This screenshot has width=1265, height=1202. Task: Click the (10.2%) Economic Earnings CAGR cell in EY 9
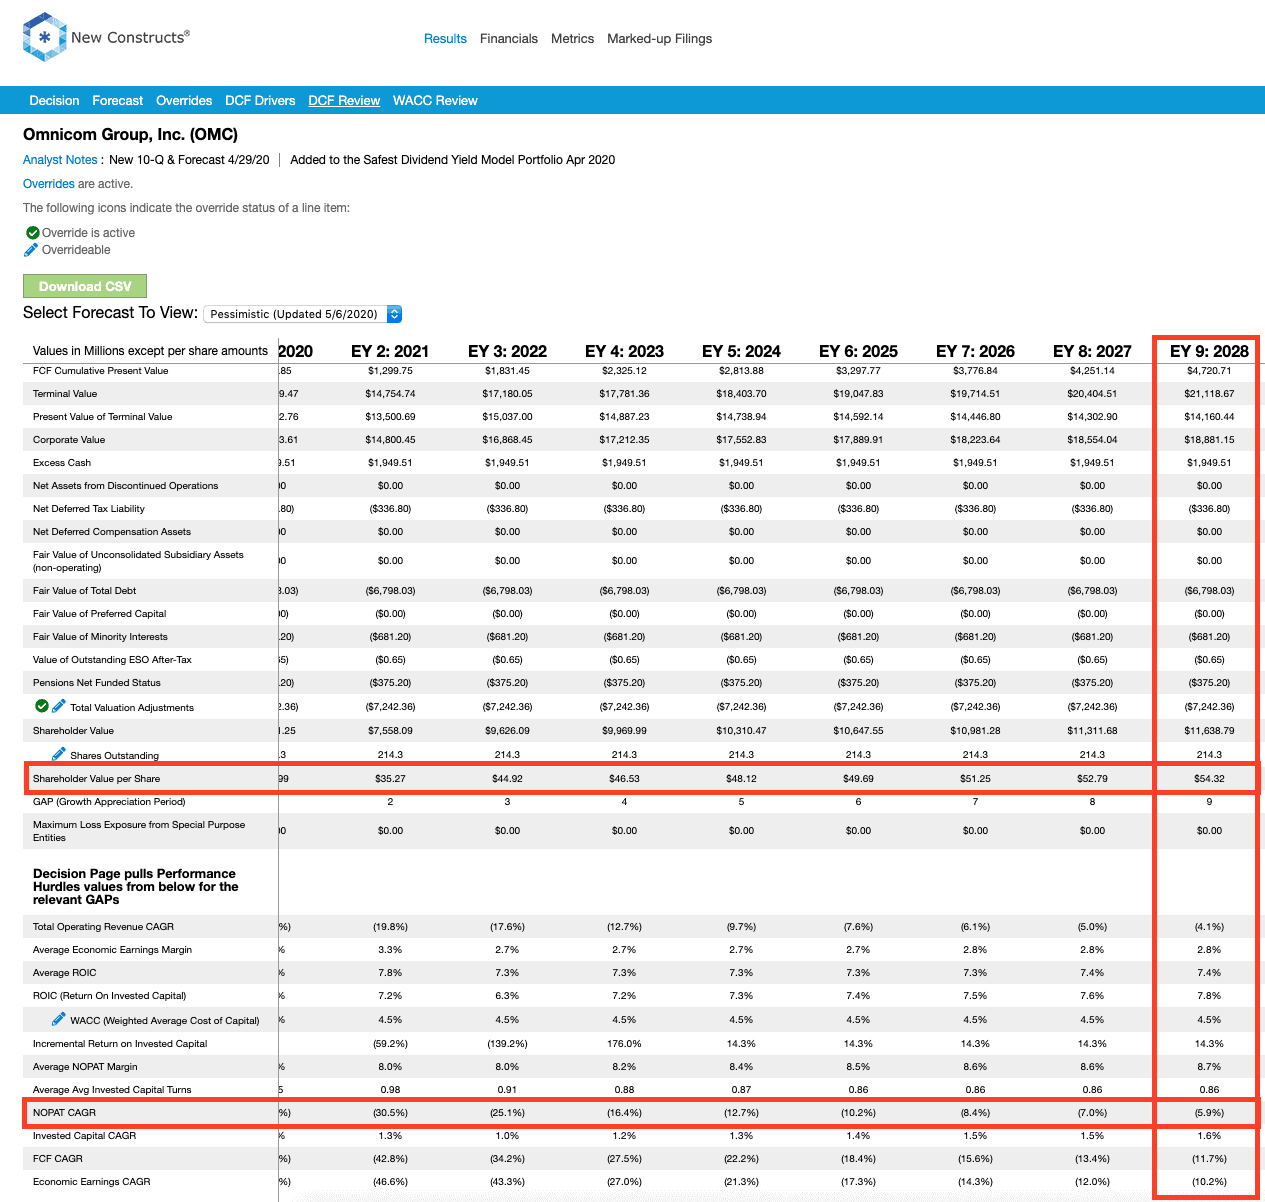(x=1209, y=1182)
